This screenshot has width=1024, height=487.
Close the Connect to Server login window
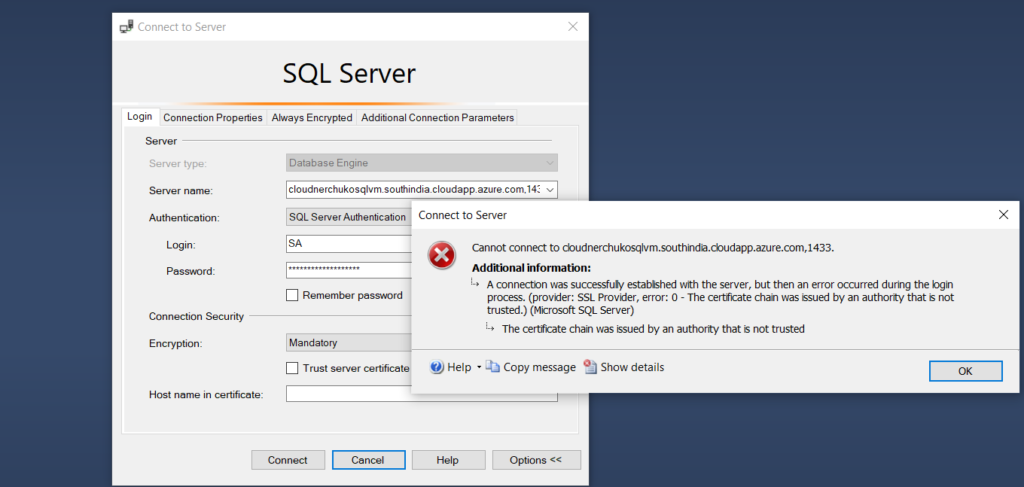click(573, 27)
